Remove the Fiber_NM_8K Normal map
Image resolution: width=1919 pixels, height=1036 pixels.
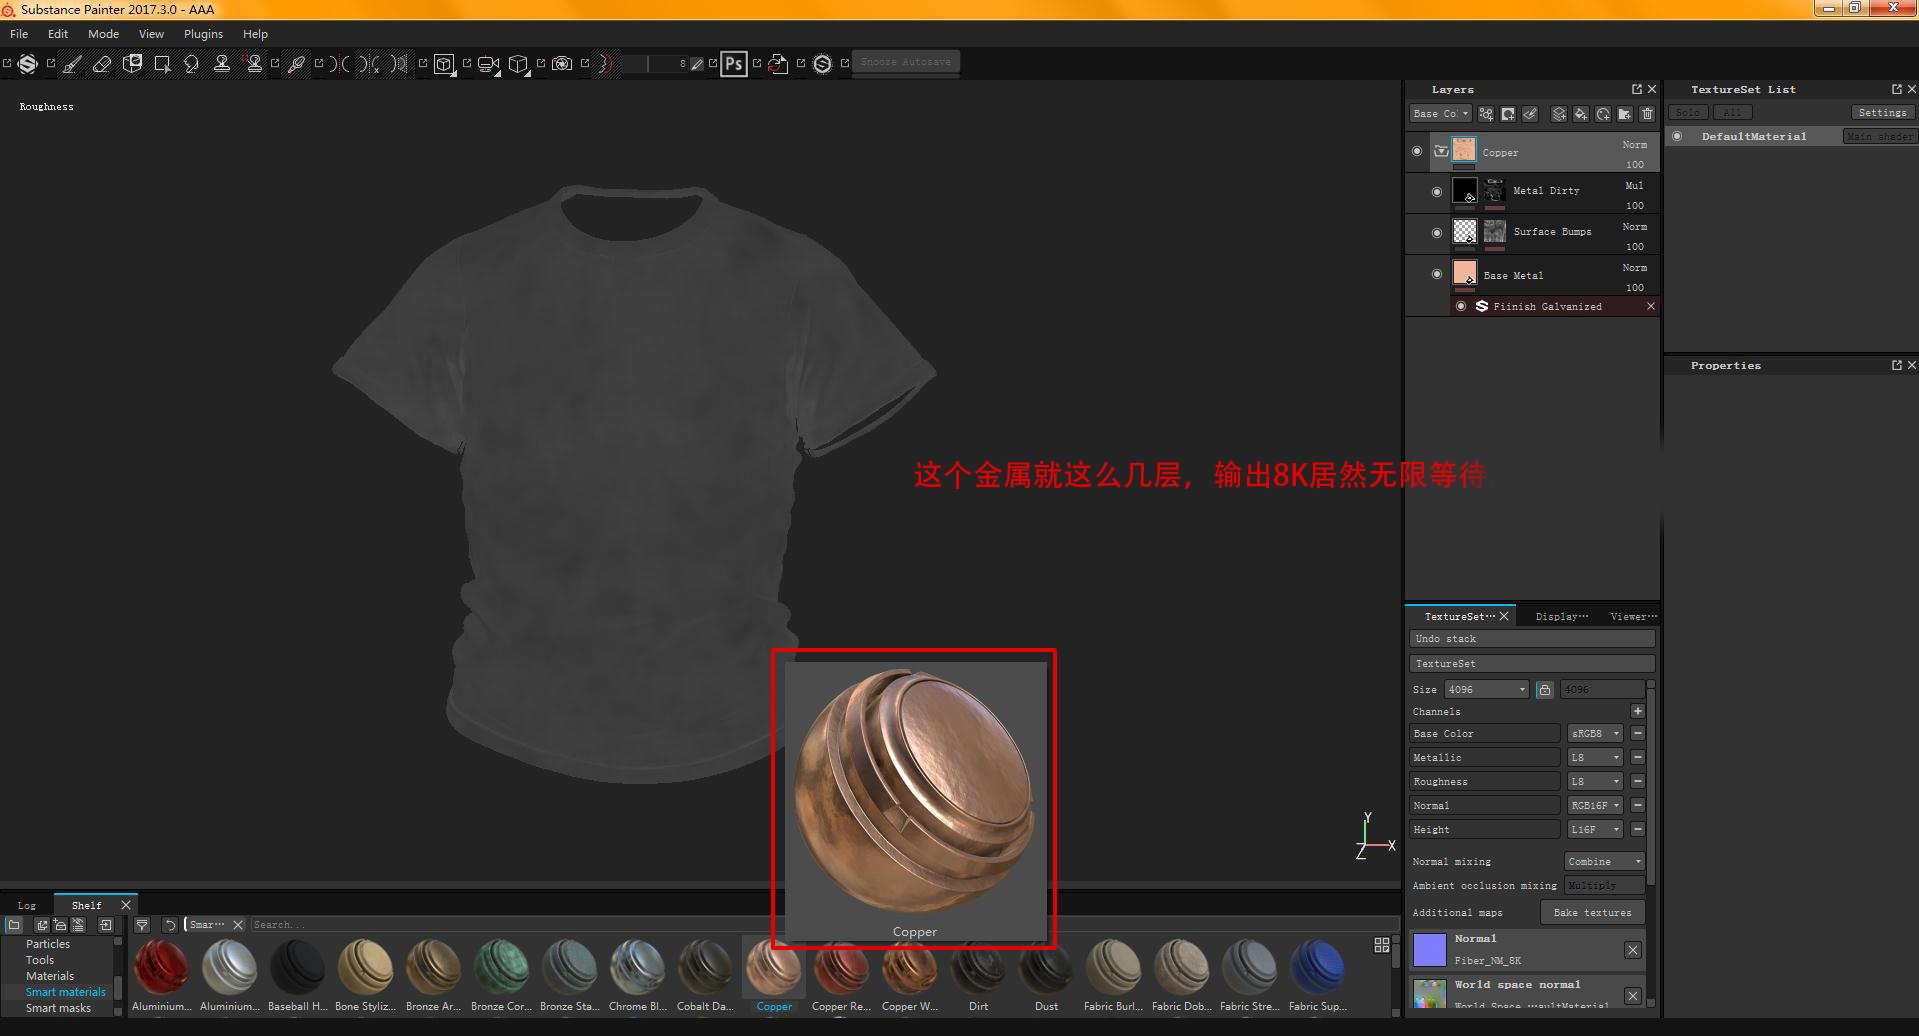point(1633,950)
